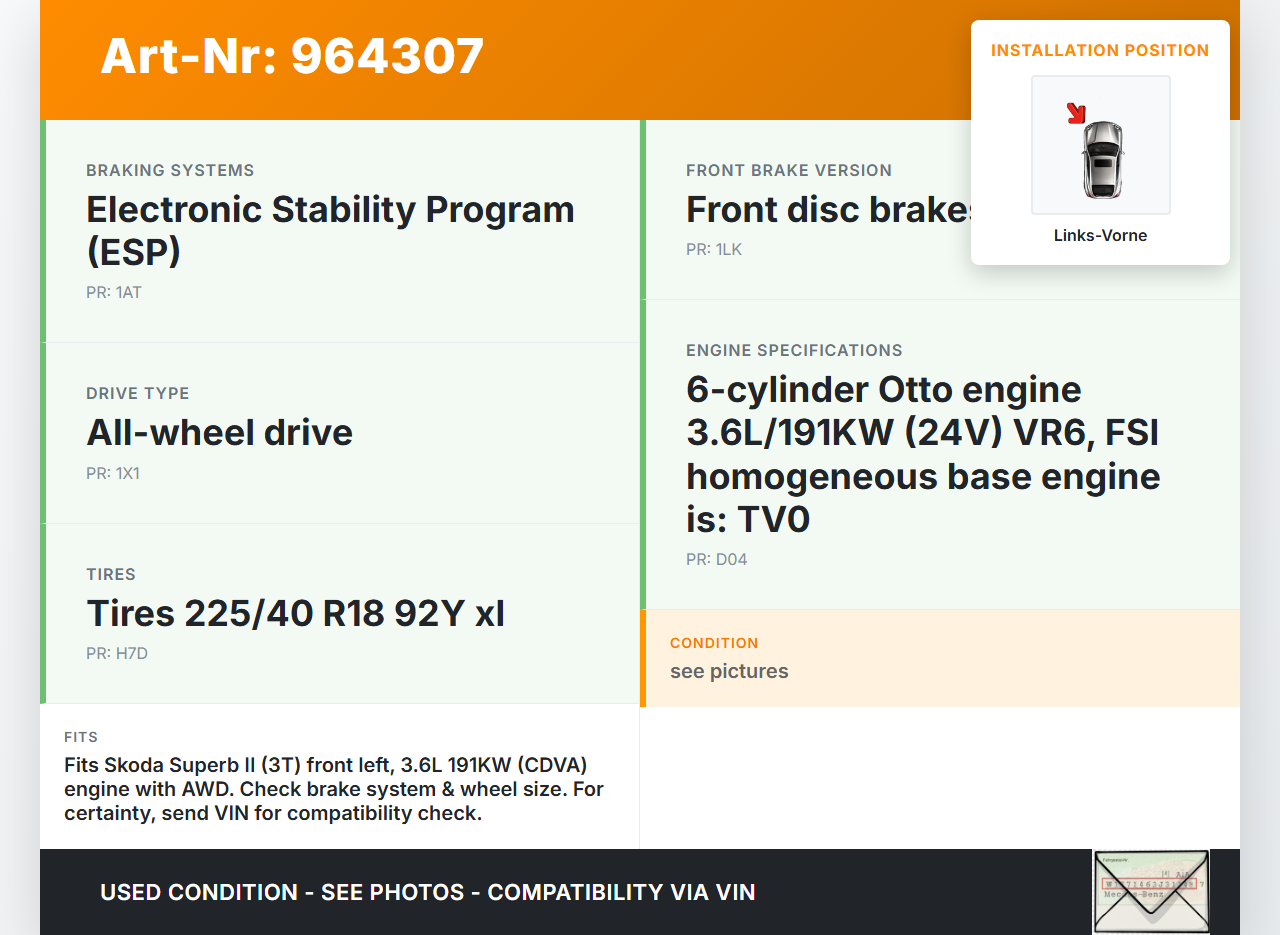1280x935 pixels.
Task: Click the ENGINE SPECIFICATIONS label
Action: pyautogui.click(x=794, y=350)
